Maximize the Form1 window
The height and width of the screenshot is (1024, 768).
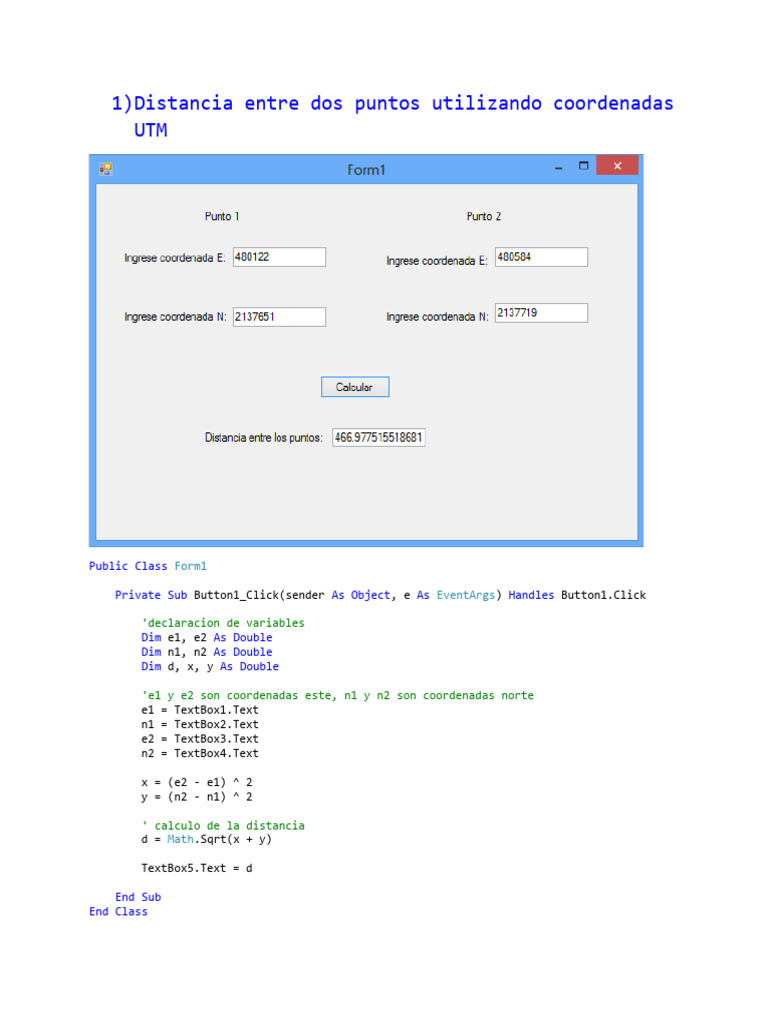tap(583, 167)
